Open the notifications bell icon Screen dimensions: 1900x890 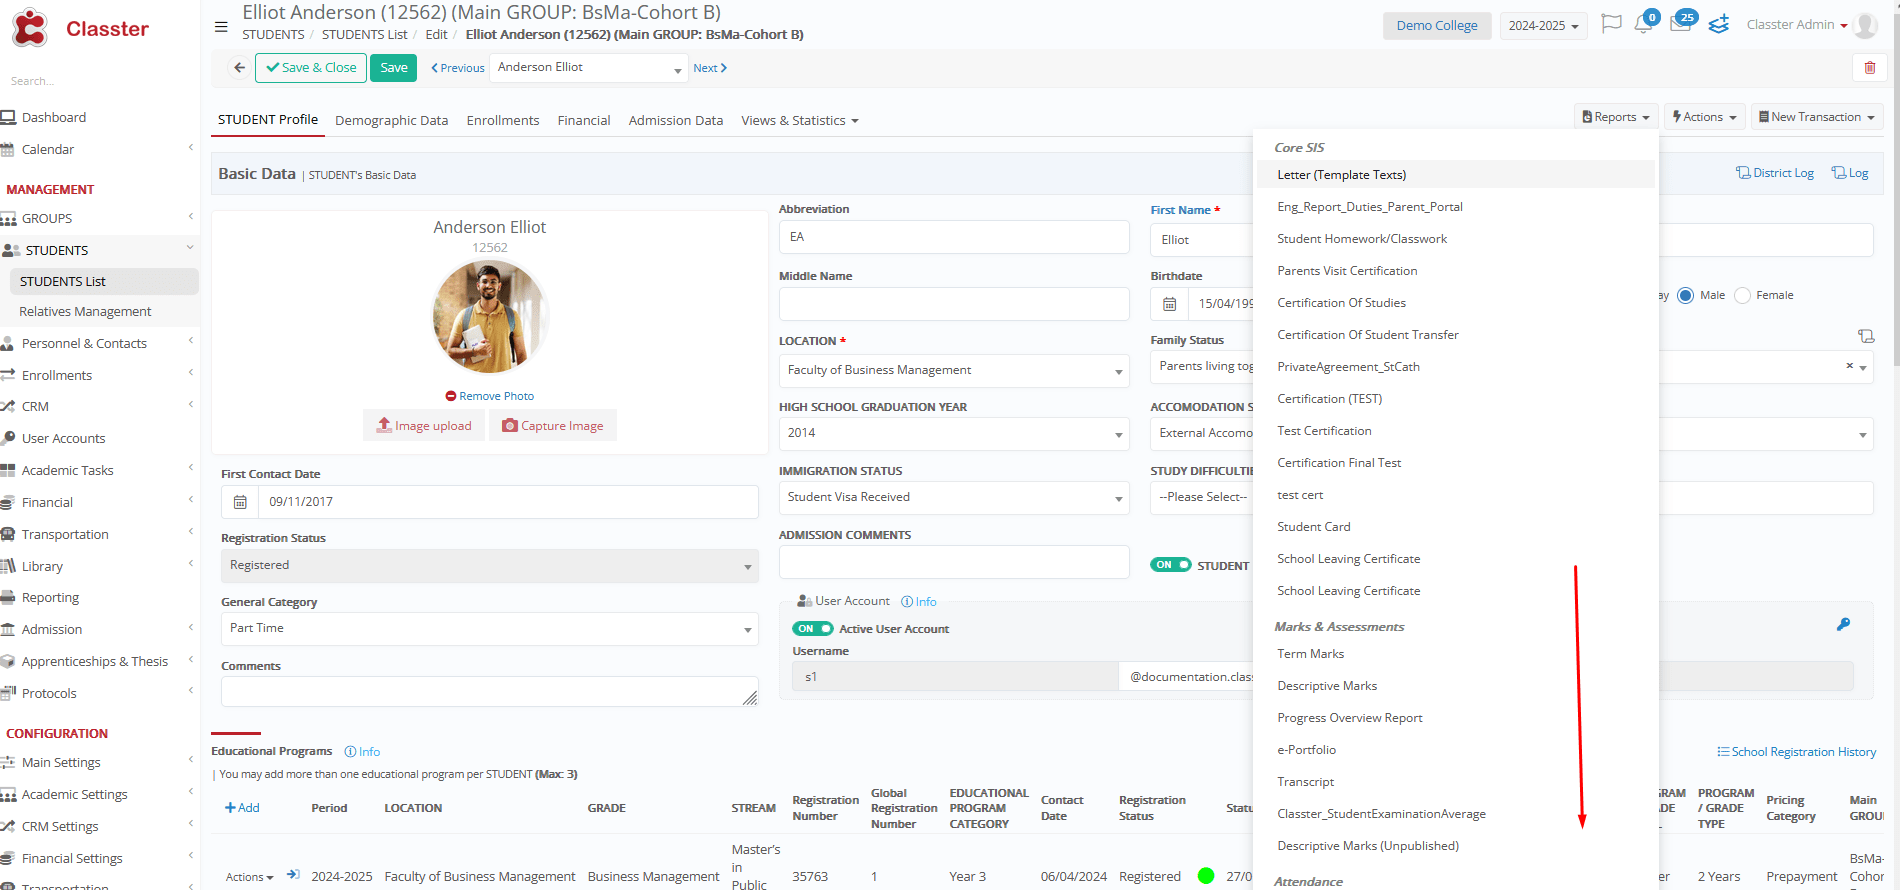1643,24
